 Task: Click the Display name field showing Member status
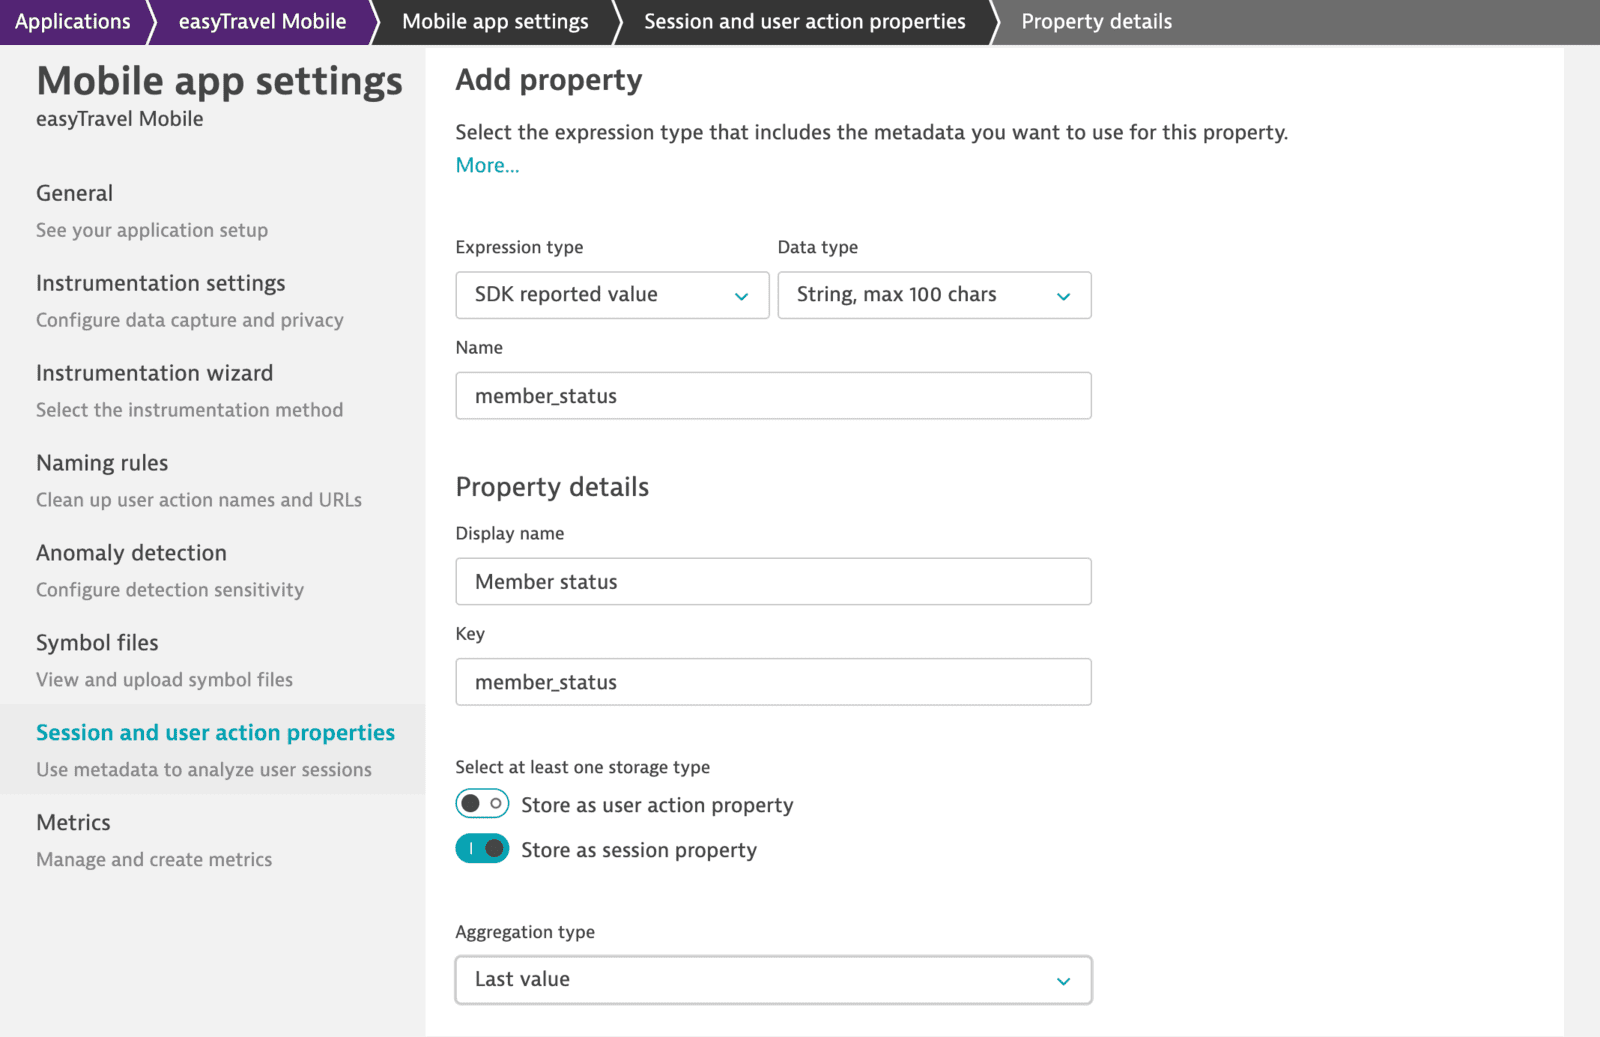pos(773,581)
